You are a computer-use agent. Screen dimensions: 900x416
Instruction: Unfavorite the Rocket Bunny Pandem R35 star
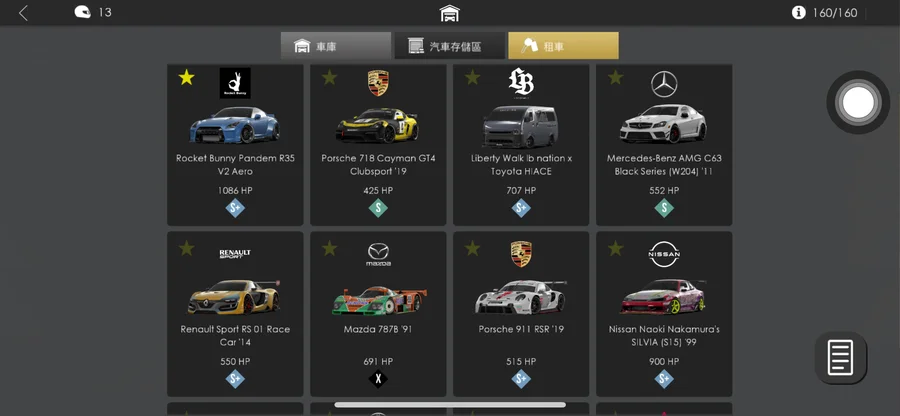pyautogui.click(x=186, y=77)
